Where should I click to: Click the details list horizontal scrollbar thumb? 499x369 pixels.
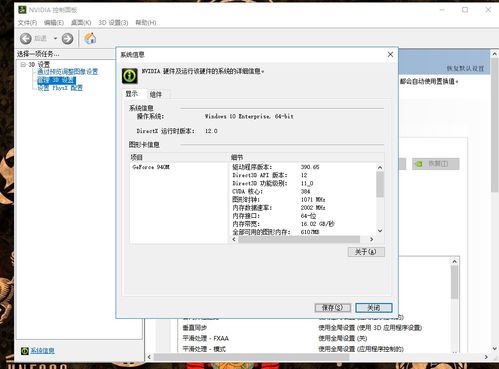coord(299,239)
